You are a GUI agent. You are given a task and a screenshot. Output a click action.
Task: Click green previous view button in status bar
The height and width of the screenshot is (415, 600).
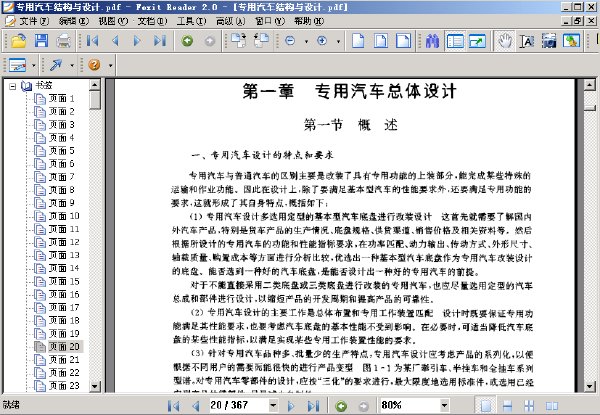click(341, 405)
